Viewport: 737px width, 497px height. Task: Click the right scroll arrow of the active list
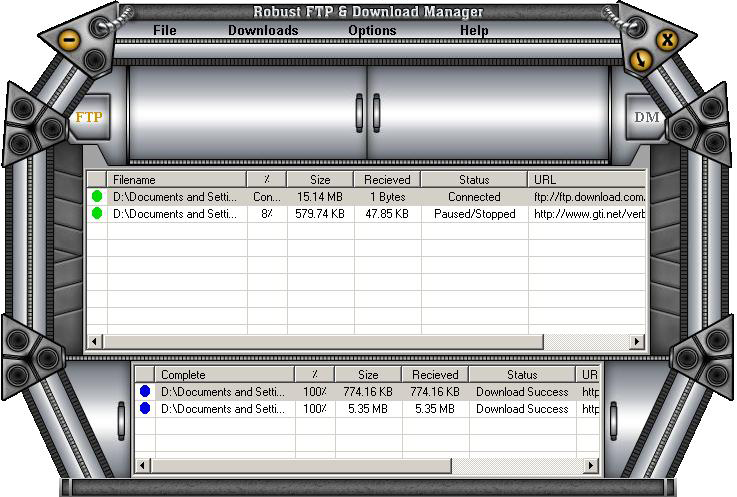coord(637,341)
